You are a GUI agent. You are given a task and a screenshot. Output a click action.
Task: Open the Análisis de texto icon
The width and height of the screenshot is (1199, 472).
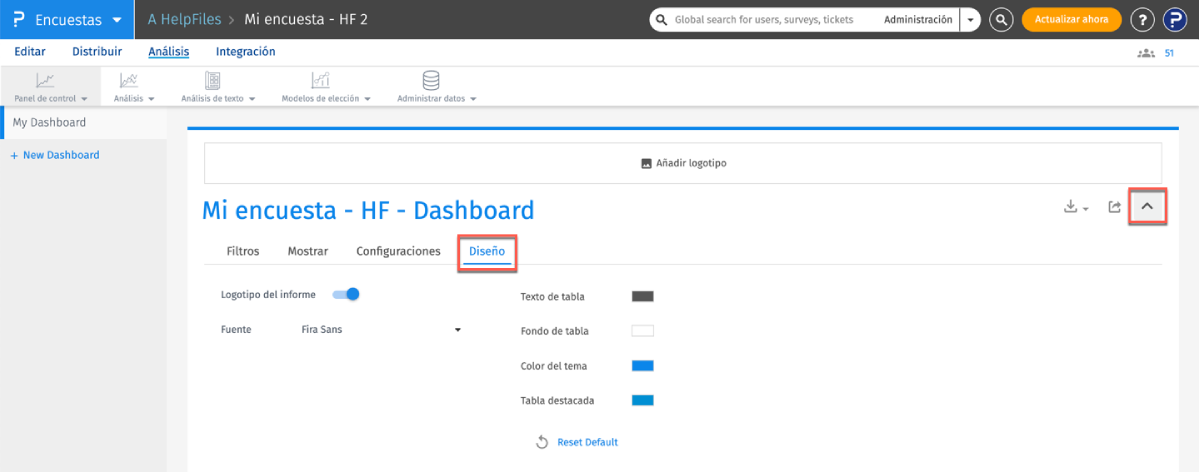click(213, 81)
